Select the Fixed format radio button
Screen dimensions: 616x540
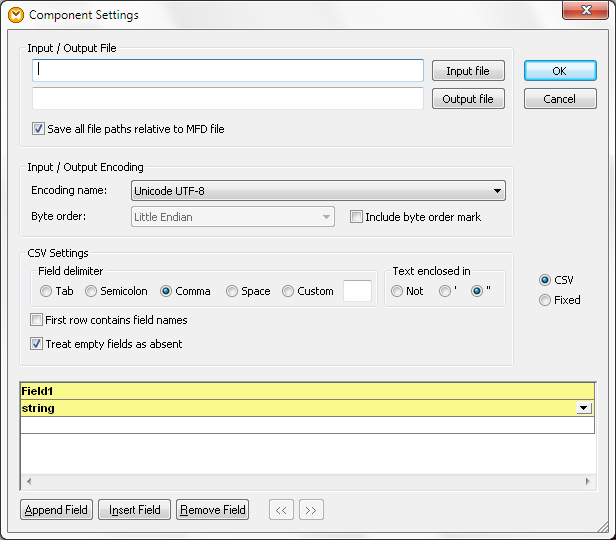pos(545,300)
